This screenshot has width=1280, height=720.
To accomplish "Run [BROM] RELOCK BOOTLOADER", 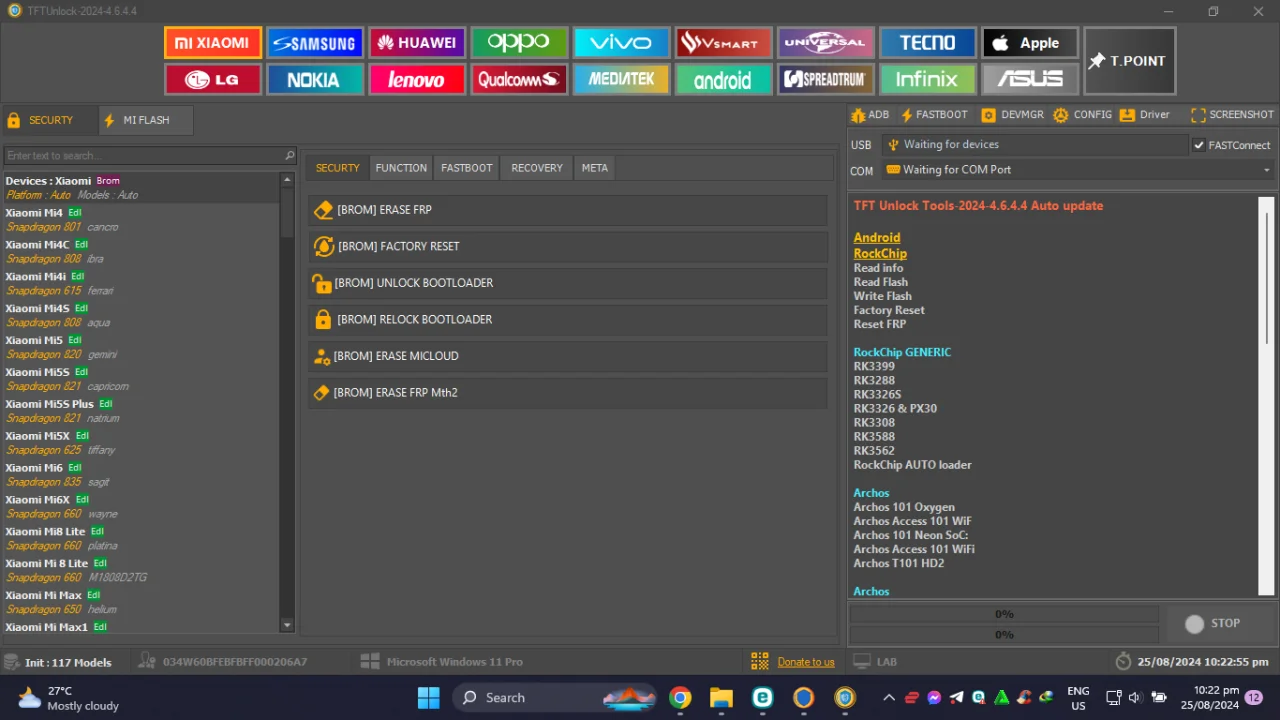I will pyautogui.click(x=568, y=320).
